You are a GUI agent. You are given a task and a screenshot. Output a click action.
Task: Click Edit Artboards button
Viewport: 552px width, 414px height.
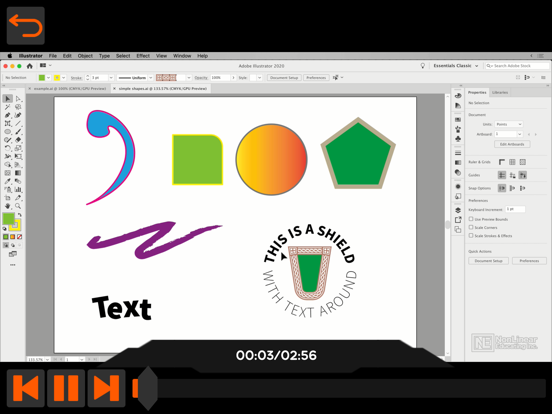click(x=512, y=144)
